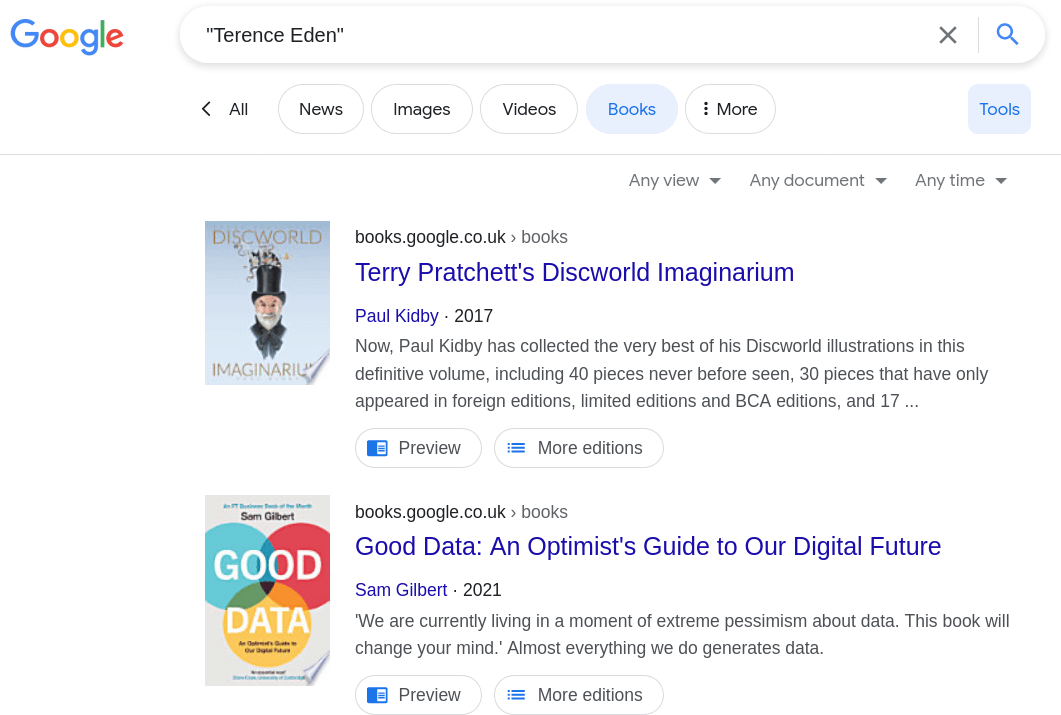Open the Any document filter dropdown

(817, 181)
